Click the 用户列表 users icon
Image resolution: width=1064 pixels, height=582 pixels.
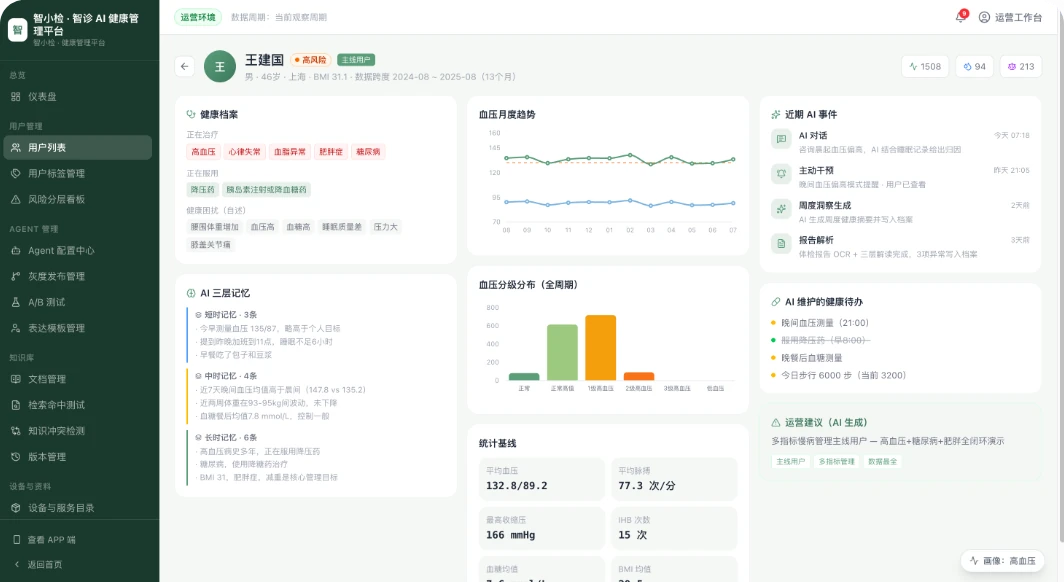pyautogui.click(x=16, y=148)
